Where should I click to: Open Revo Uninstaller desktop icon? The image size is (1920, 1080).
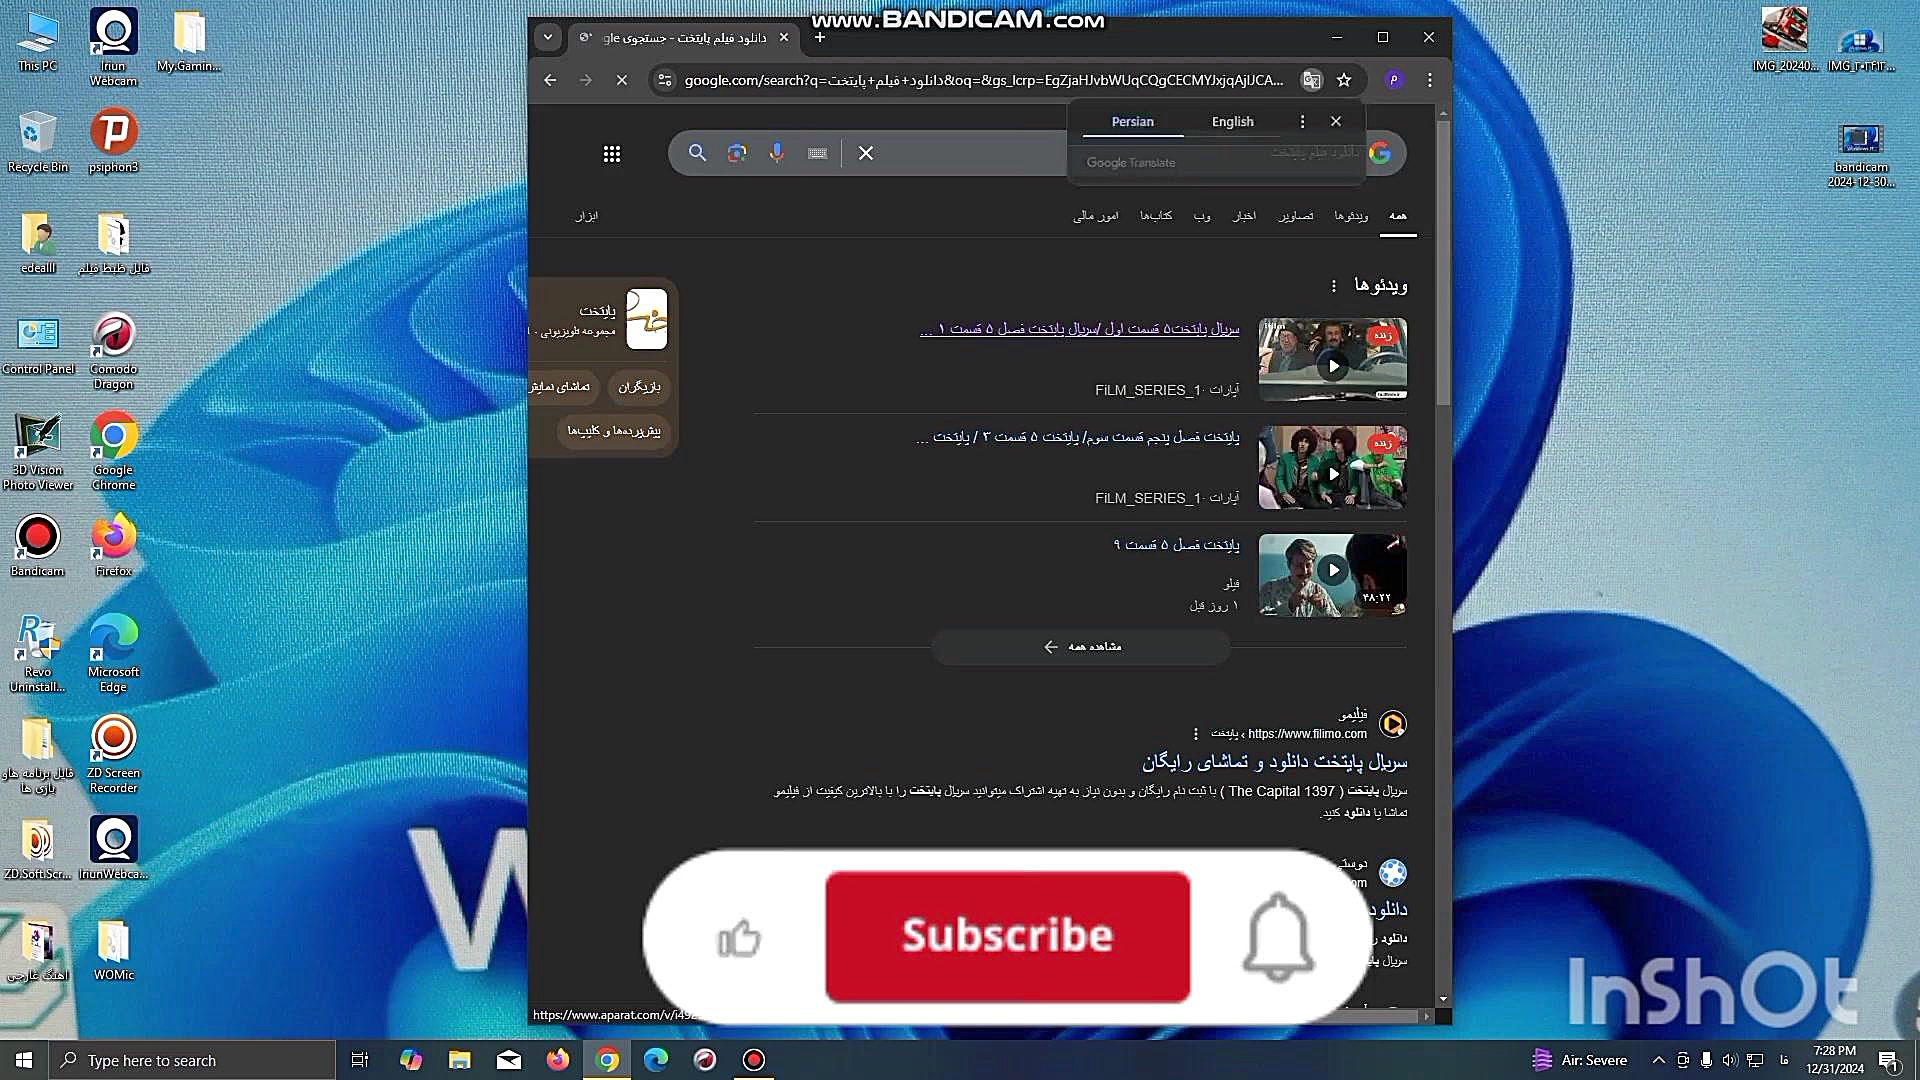tap(38, 652)
